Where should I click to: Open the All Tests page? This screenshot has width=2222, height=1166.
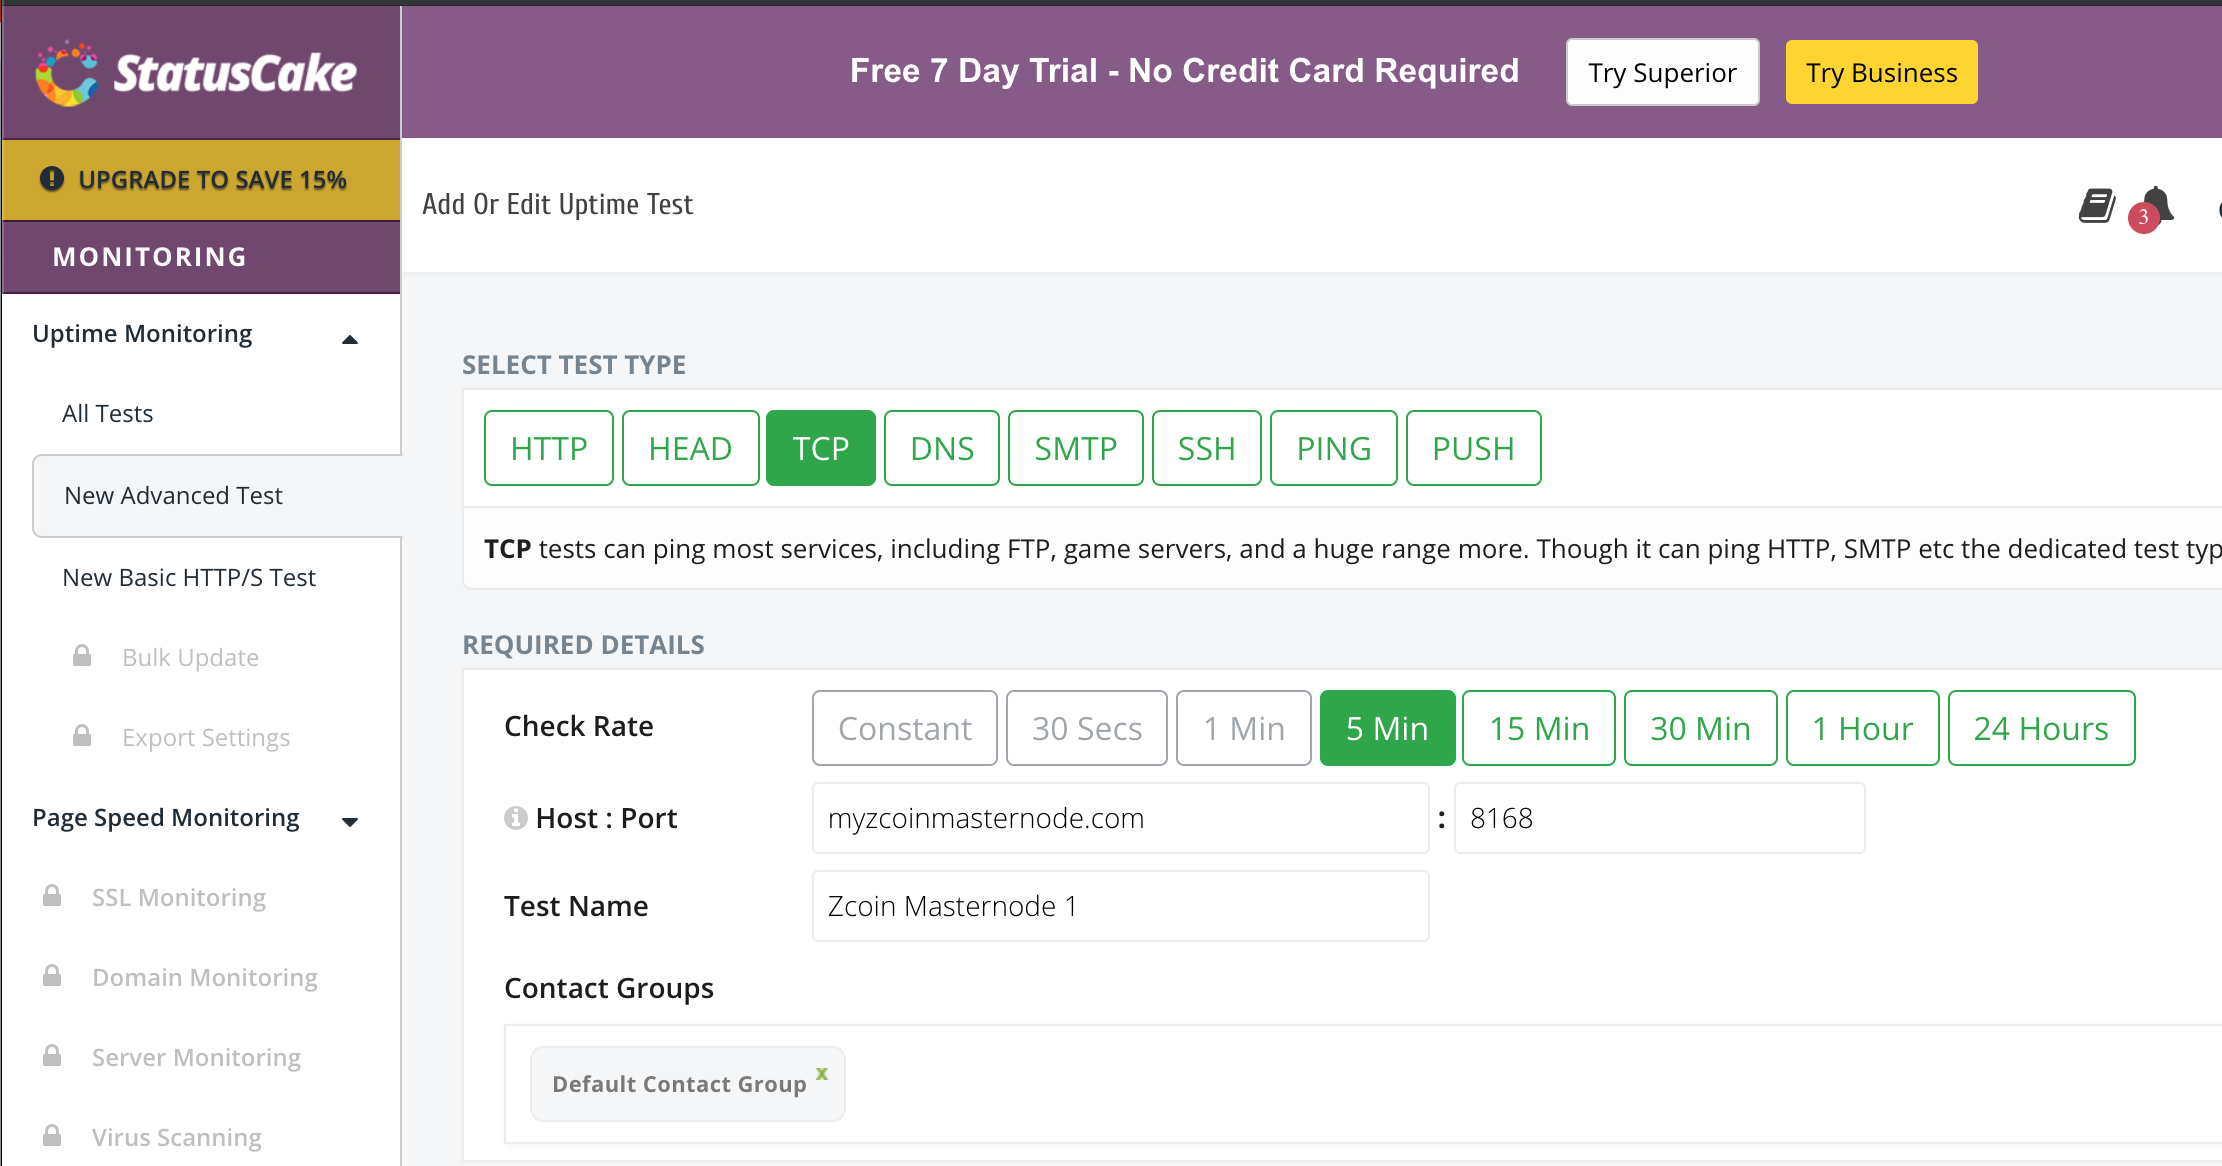[x=107, y=413]
